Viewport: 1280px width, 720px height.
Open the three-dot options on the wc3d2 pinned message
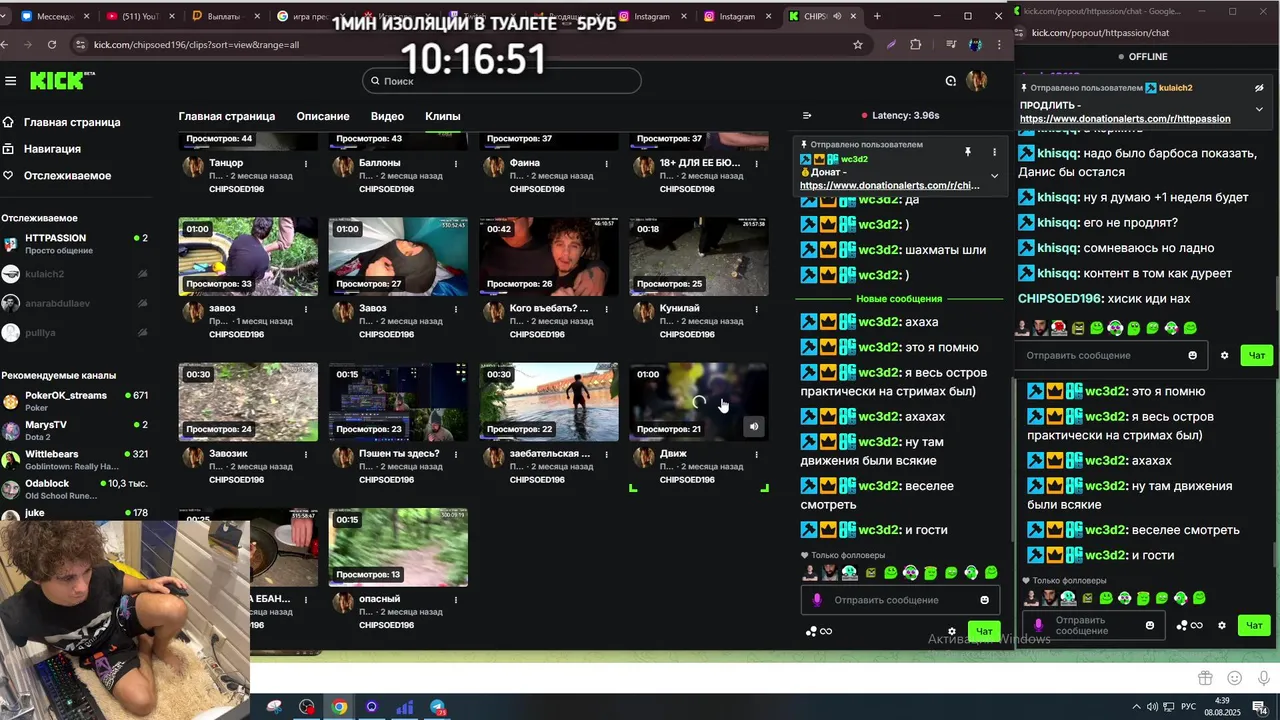point(994,152)
